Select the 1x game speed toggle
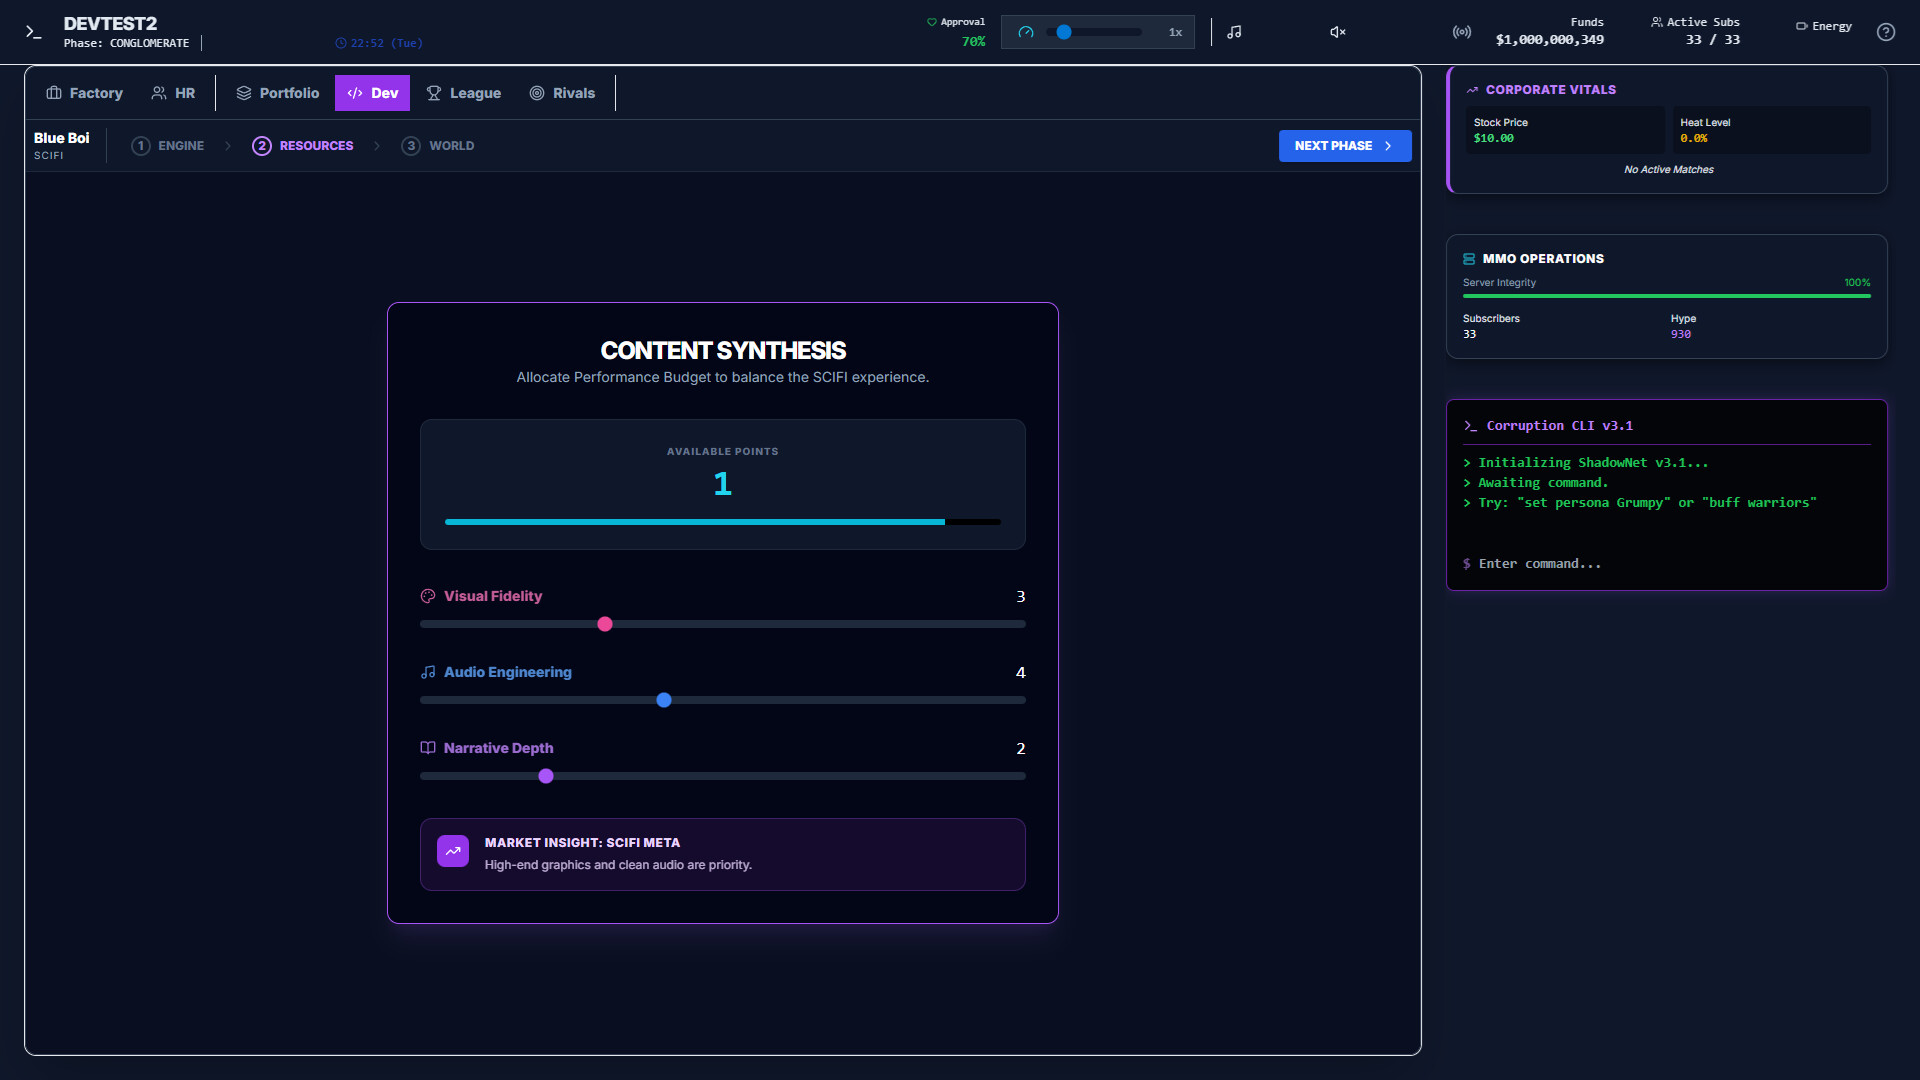The width and height of the screenshot is (1920, 1080). (1174, 32)
